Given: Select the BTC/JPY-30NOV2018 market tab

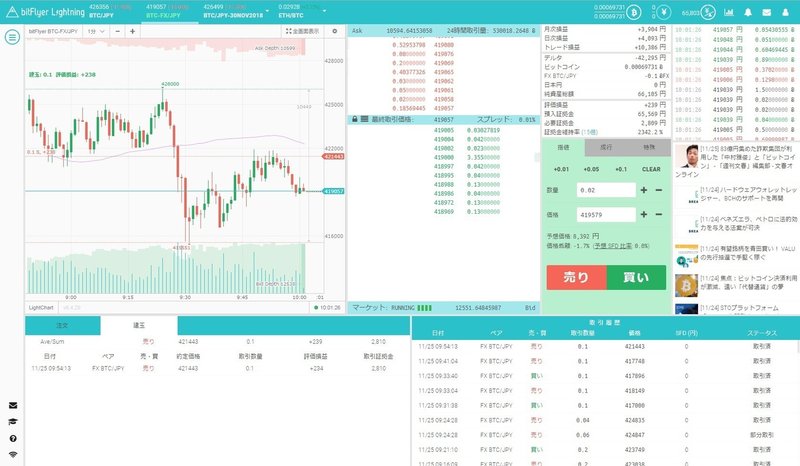Looking at the screenshot, I should 233,11.
